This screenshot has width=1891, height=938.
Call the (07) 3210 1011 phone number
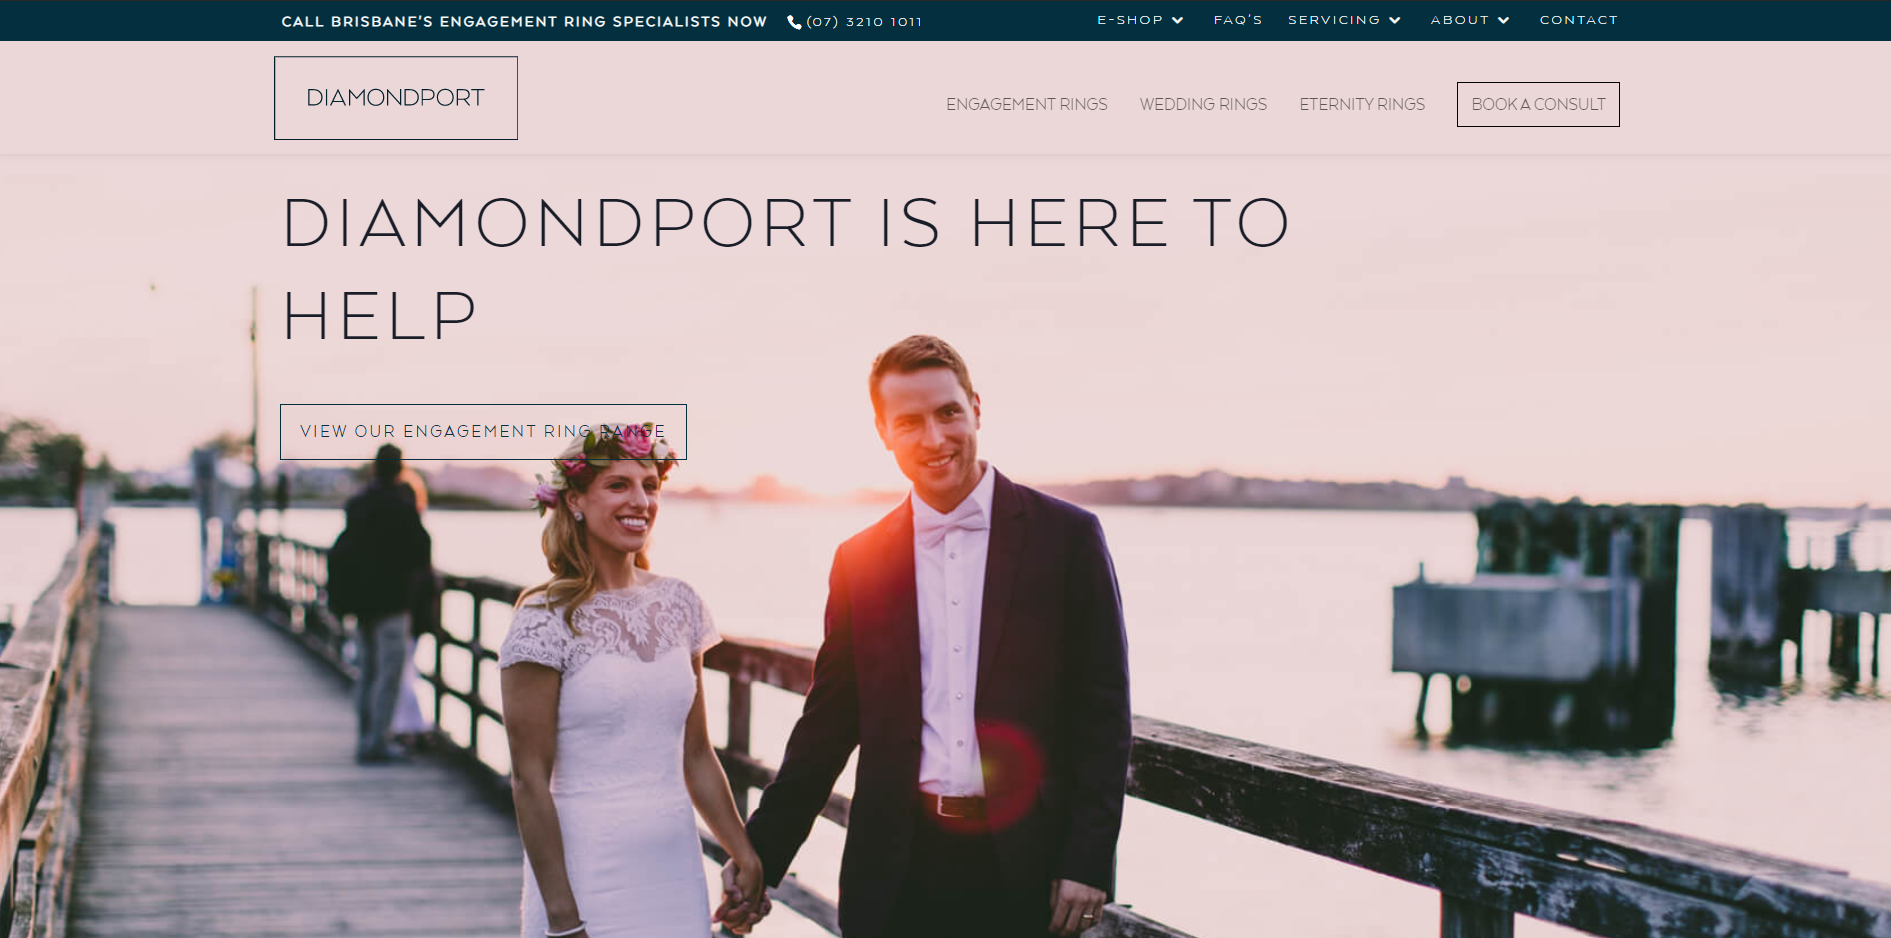point(864,22)
